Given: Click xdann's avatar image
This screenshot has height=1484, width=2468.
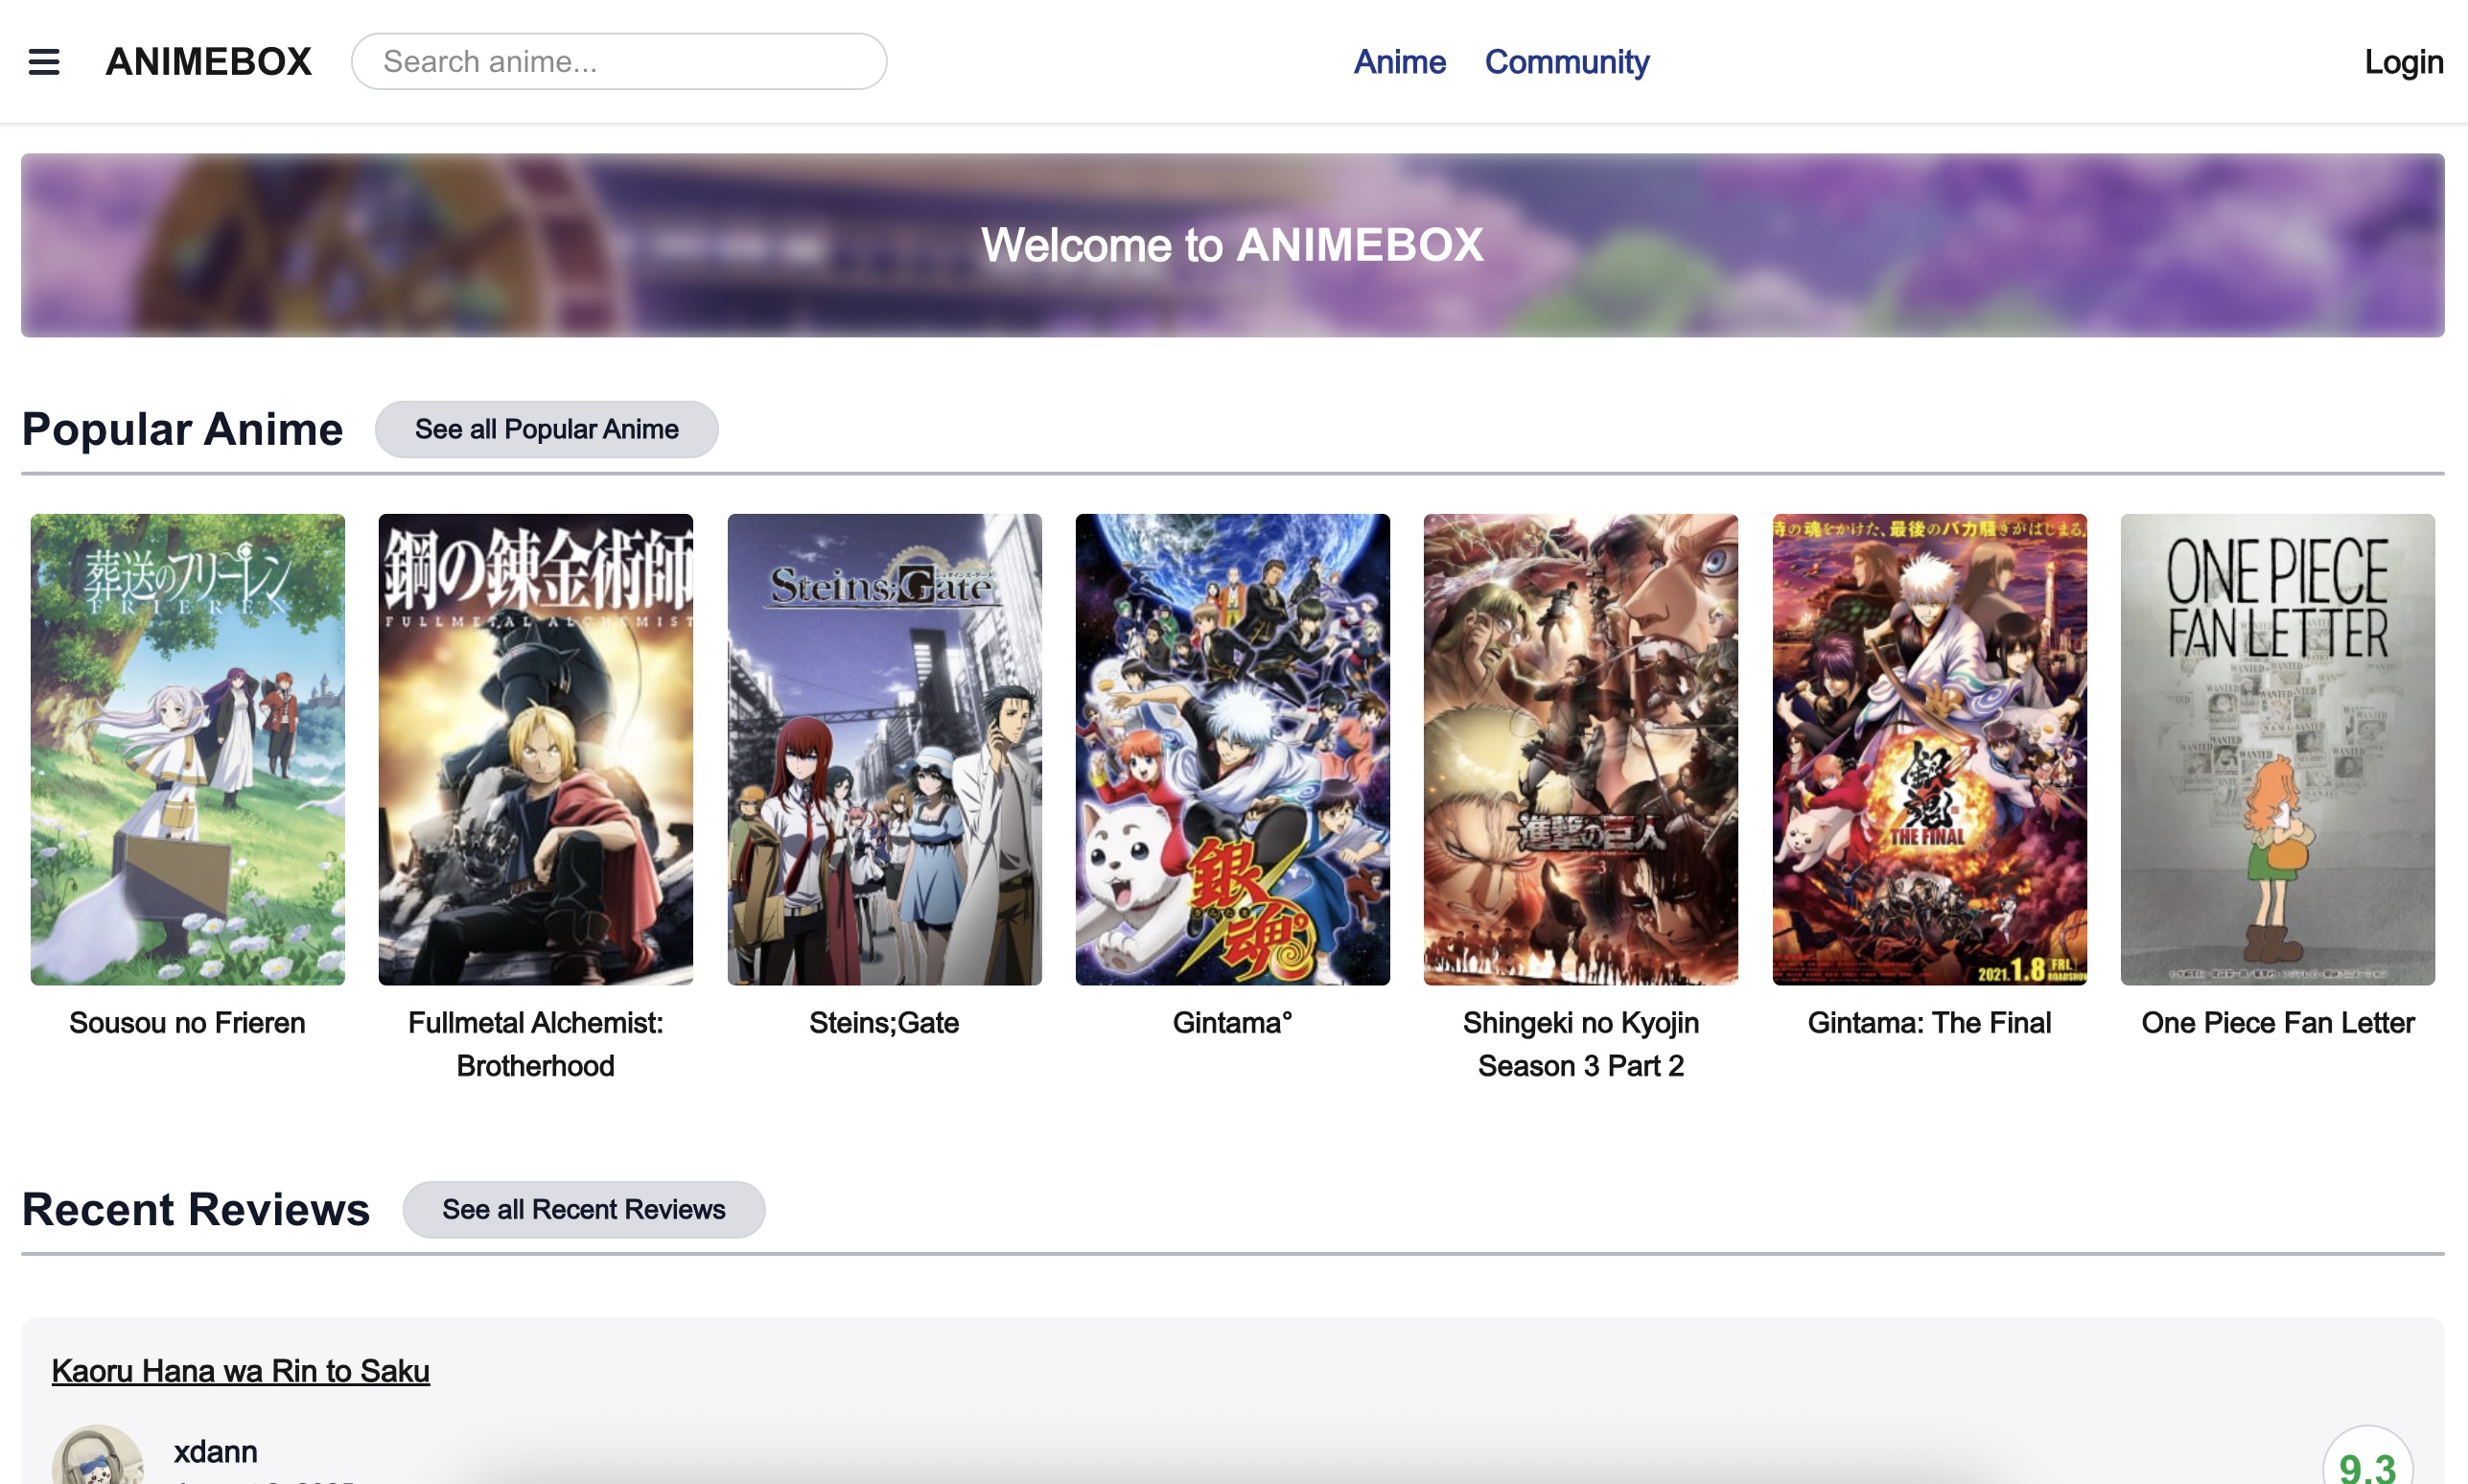Looking at the screenshot, I should click(97, 1456).
